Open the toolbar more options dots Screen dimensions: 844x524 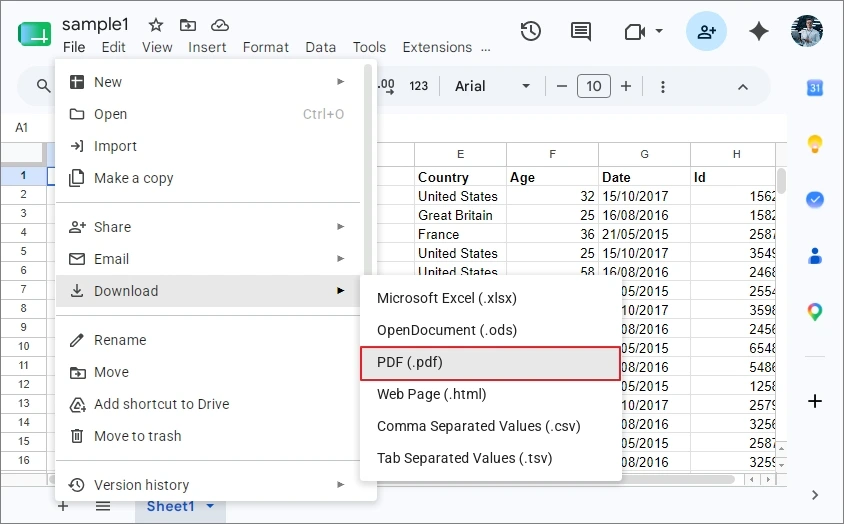click(x=663, y=87)
